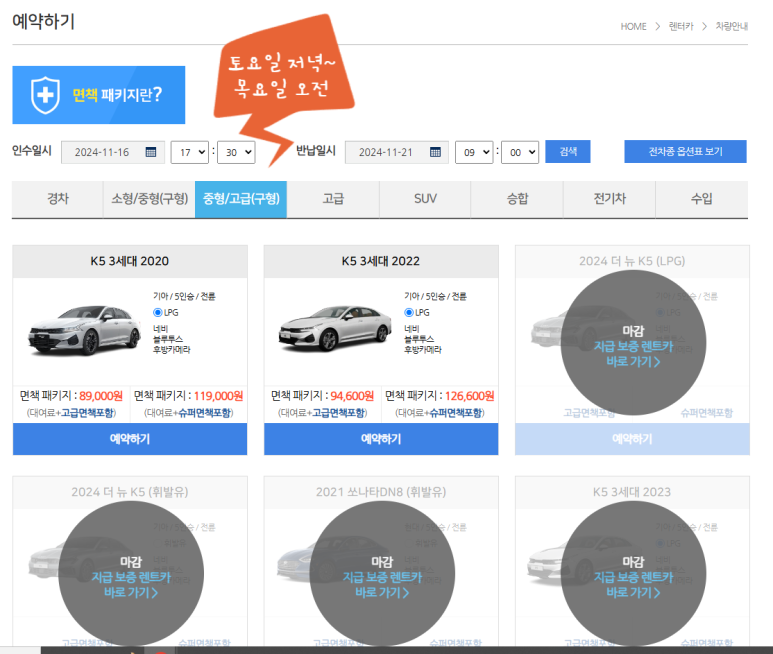The width and height of the screenshot is (773, 654).
Task: Go to HOME in the breadcrumb
Action: pos(633,27)
